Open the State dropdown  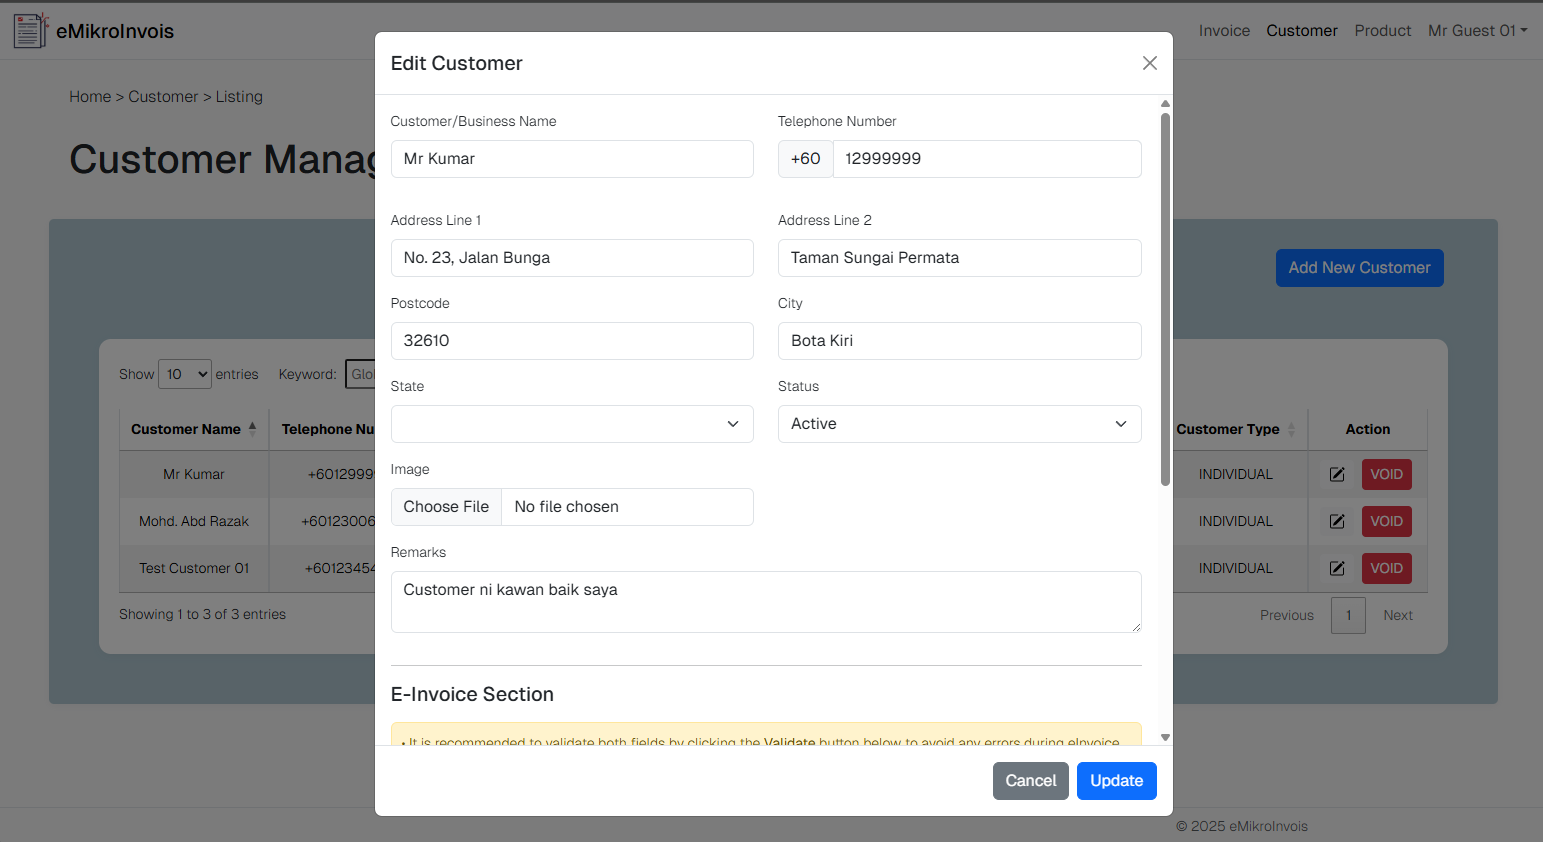click(571, 424)
